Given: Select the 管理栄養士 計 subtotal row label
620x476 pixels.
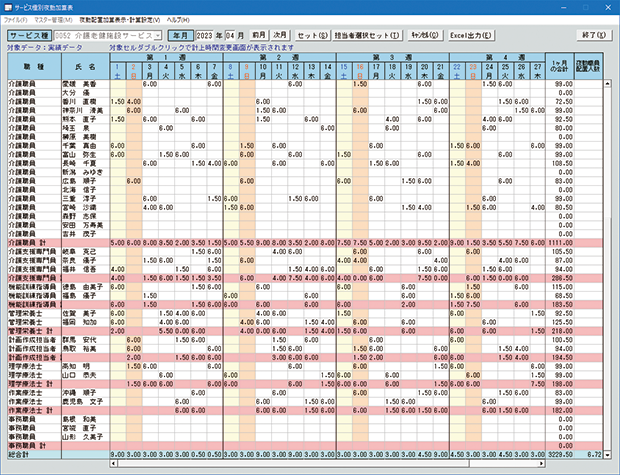Looking at the screenshot, I should (x=34, y=331).
